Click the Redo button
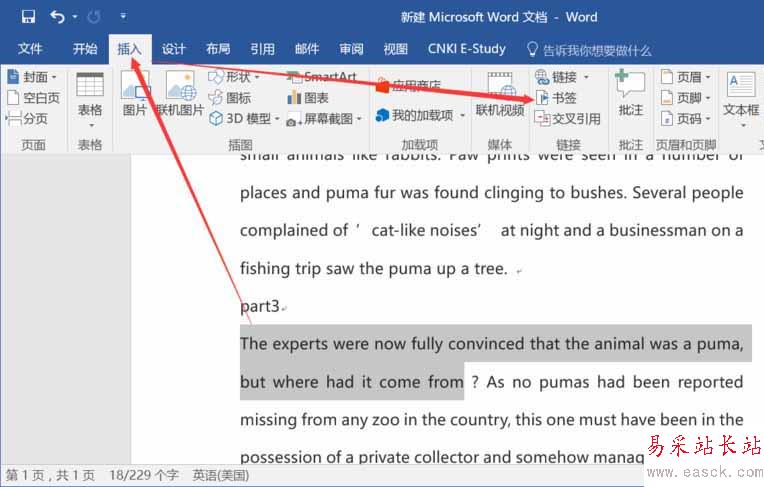This screenshot has height=487, width=764. click(94, 17)
